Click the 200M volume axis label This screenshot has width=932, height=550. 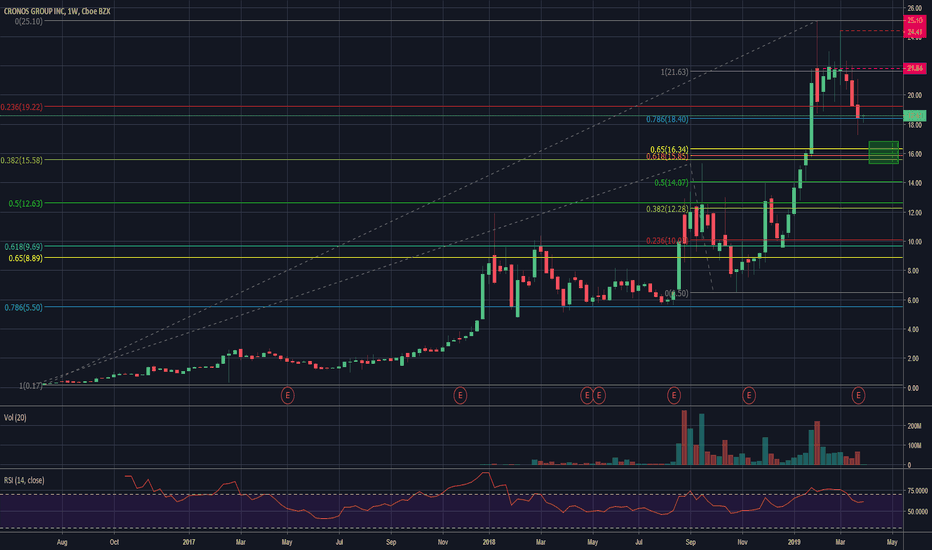914,426
